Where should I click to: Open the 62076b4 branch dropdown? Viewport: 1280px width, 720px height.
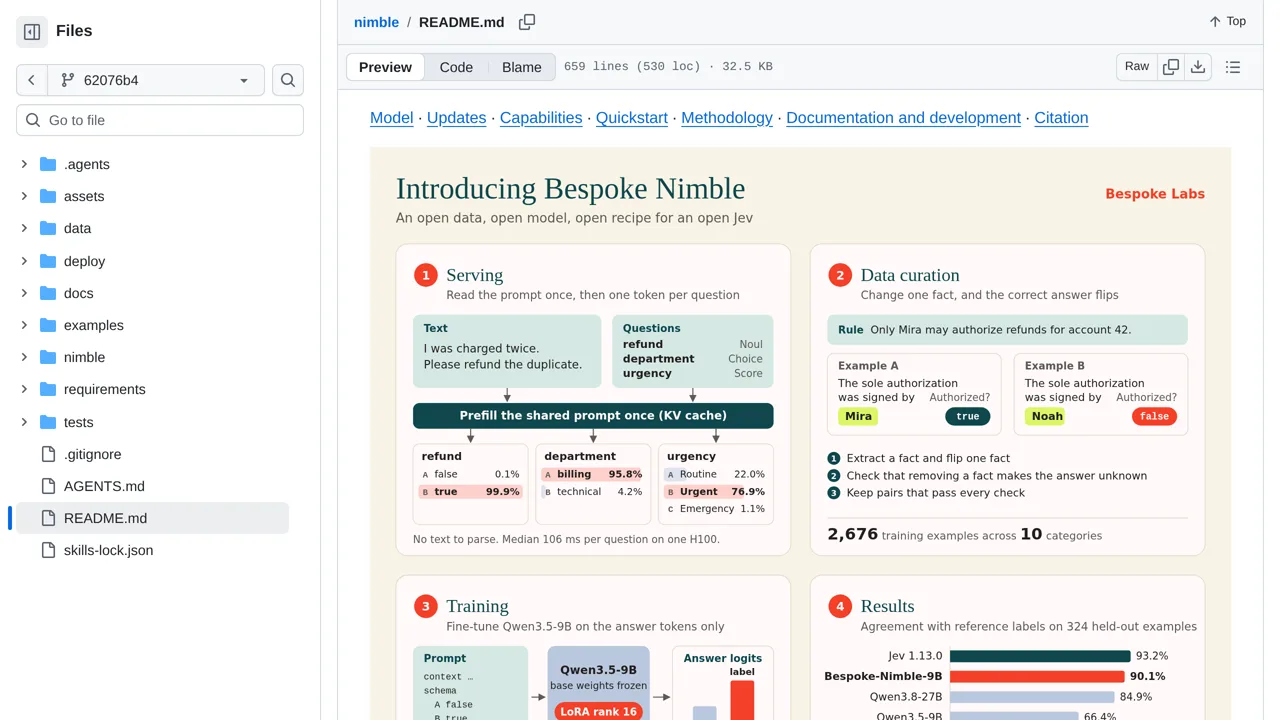(155, 80)
